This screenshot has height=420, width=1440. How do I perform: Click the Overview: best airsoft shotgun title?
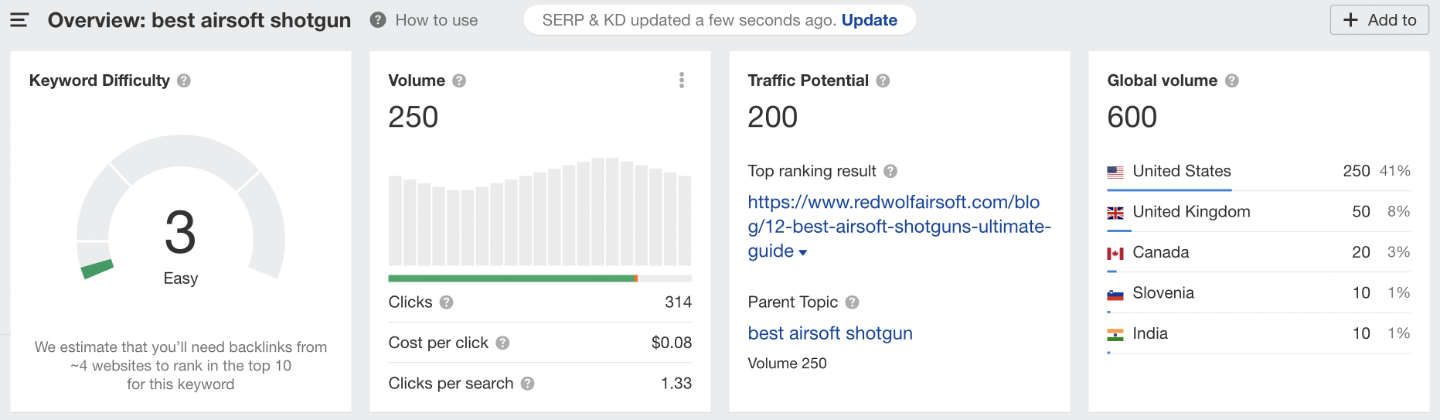point(199,20)
